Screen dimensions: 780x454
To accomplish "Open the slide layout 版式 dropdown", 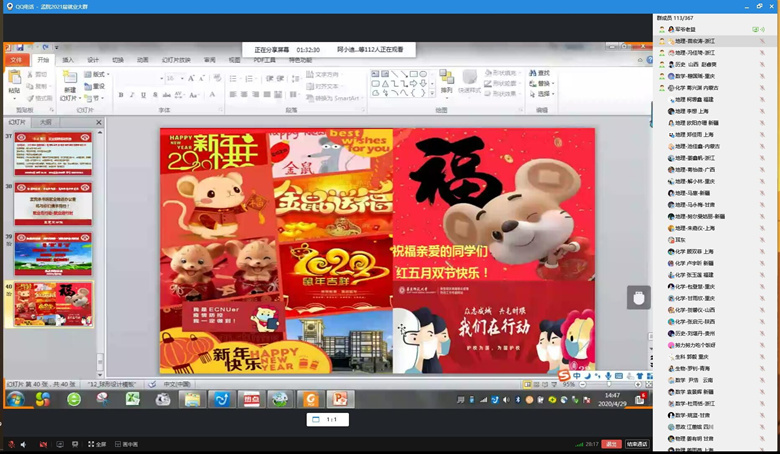I will pyautogui.click(x=97, y=75).
